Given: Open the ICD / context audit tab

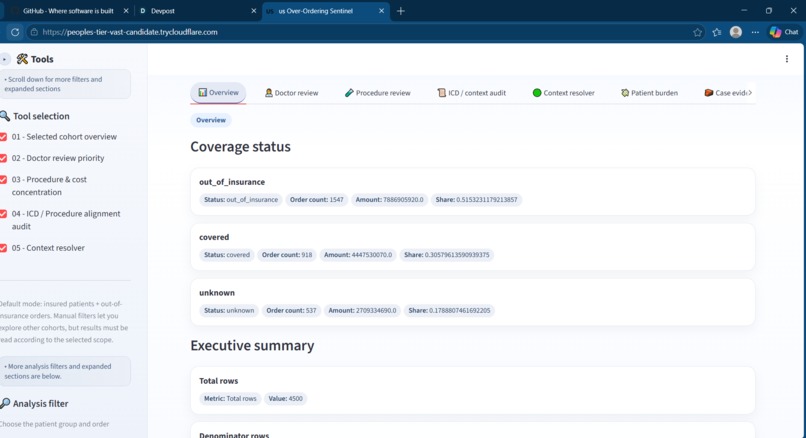Looking at the screenshot, I should click(471, 93).
